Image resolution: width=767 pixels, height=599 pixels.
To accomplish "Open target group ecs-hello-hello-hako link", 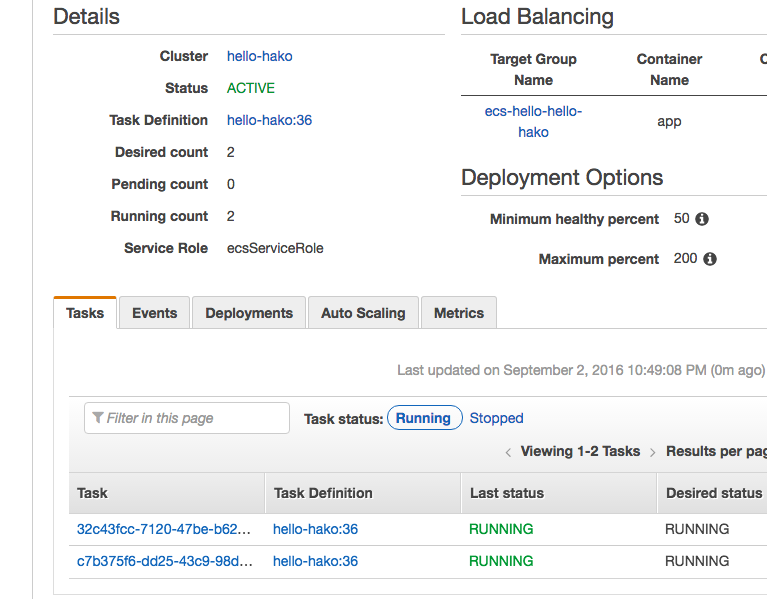I will 533,122.
